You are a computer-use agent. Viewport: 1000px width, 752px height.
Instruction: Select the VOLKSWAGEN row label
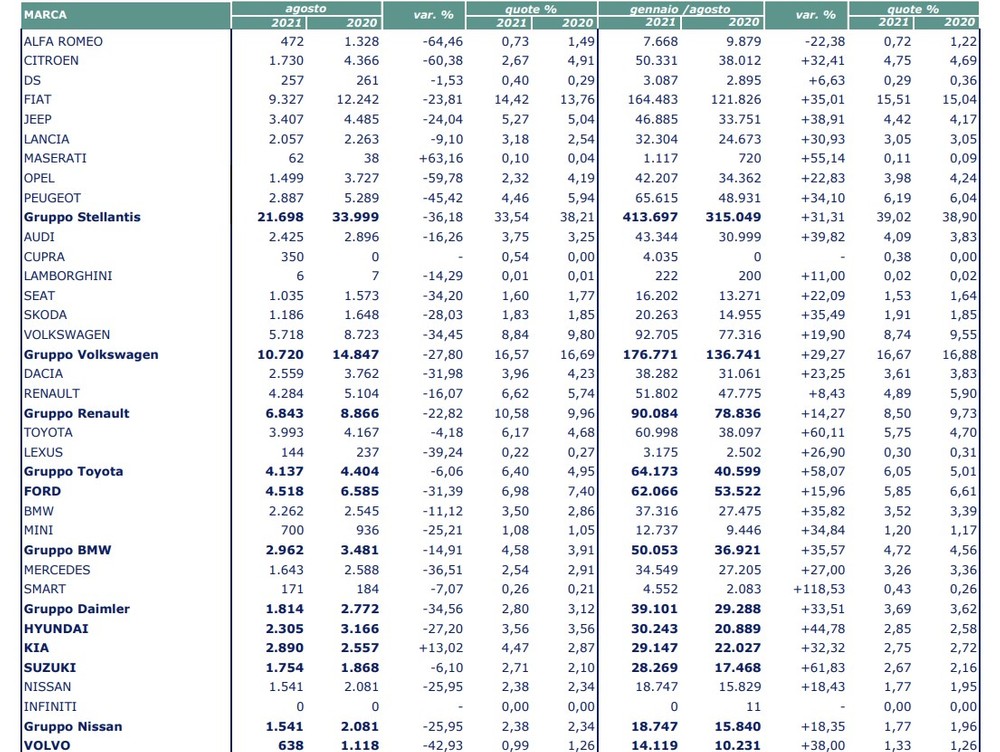(x=67, y=334)
